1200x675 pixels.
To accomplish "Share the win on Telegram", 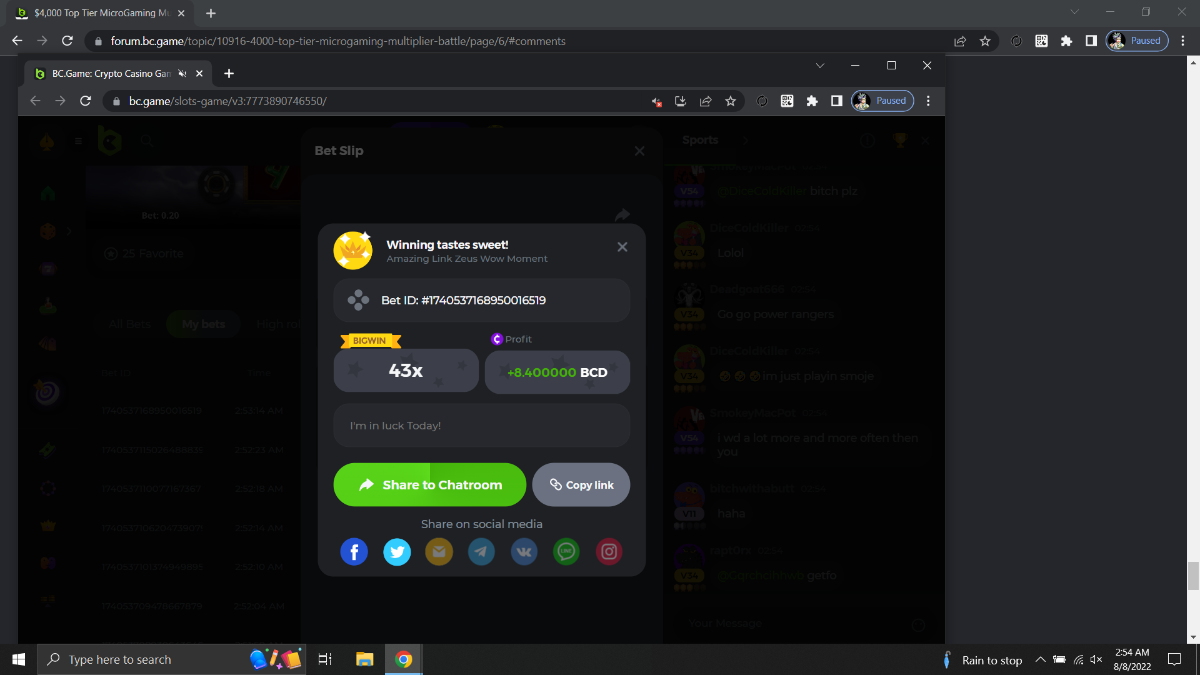I will (481, 551).
